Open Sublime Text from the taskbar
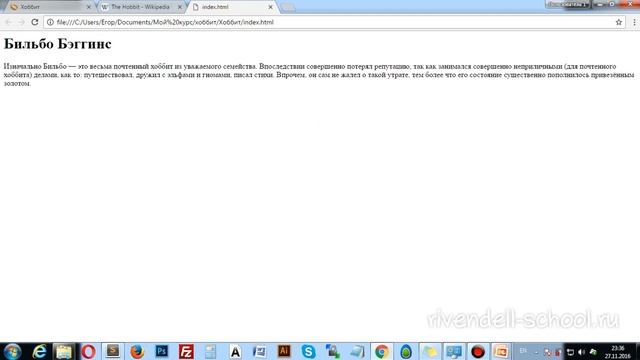640x360 pixels. pos(113,351)
